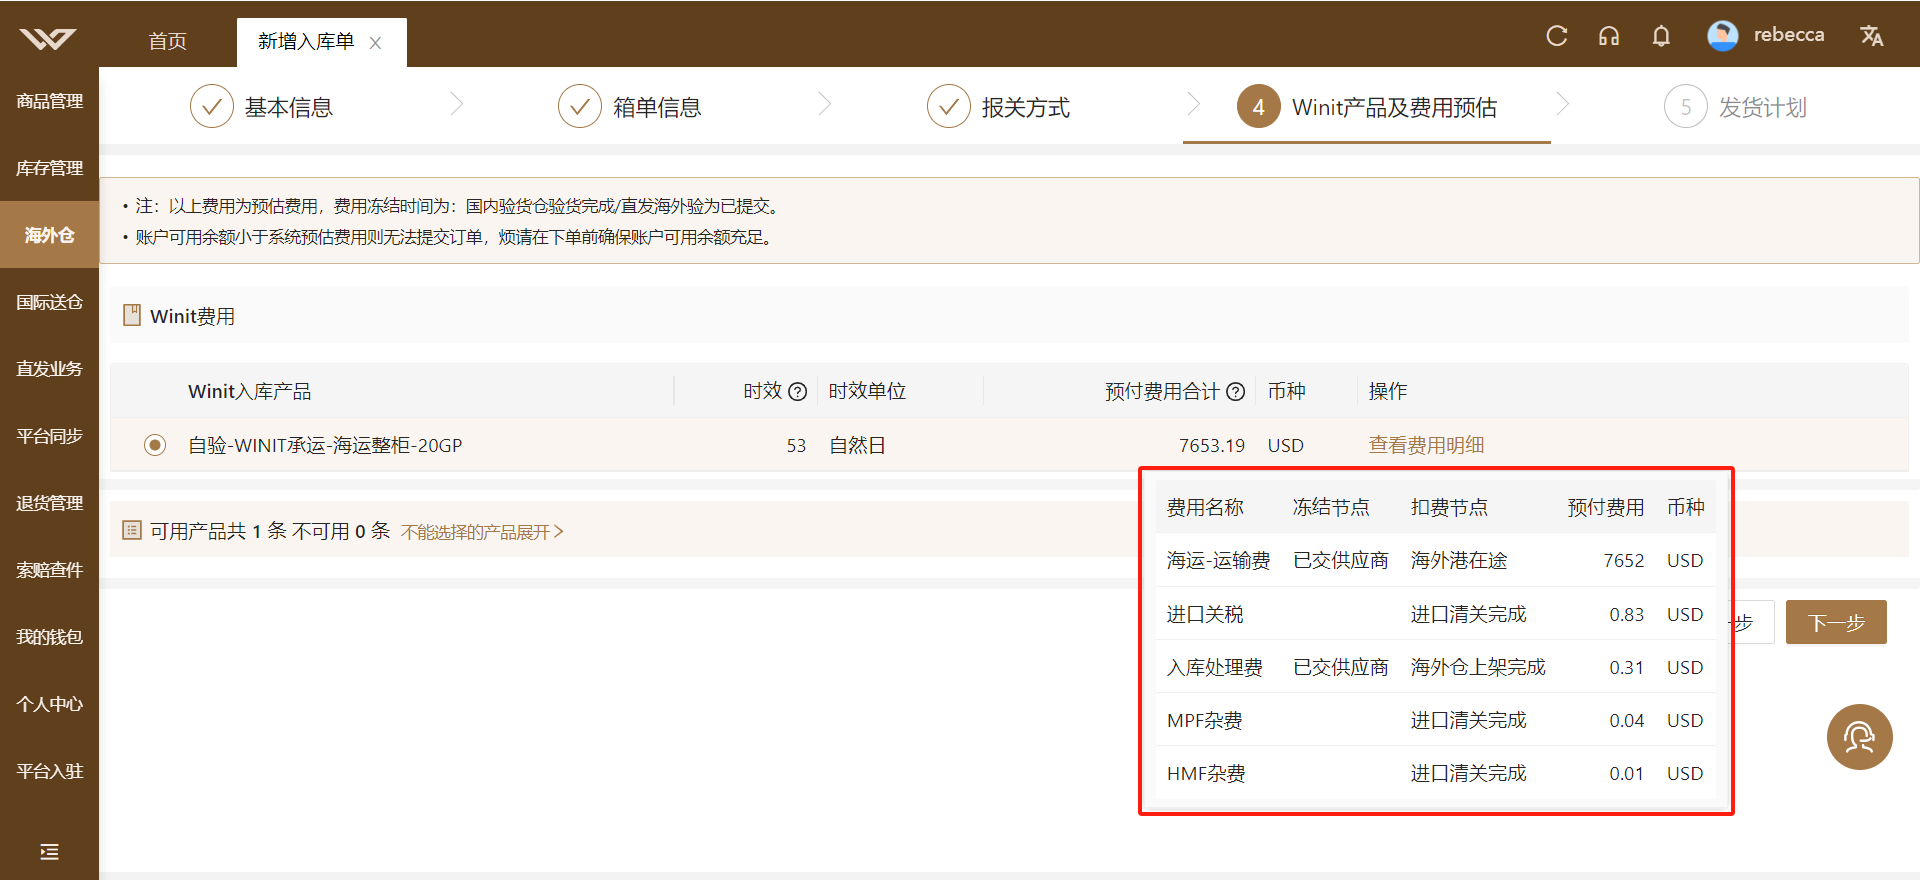Click the help icon next to 时效

pyautogui.click(x=797, y=392)
